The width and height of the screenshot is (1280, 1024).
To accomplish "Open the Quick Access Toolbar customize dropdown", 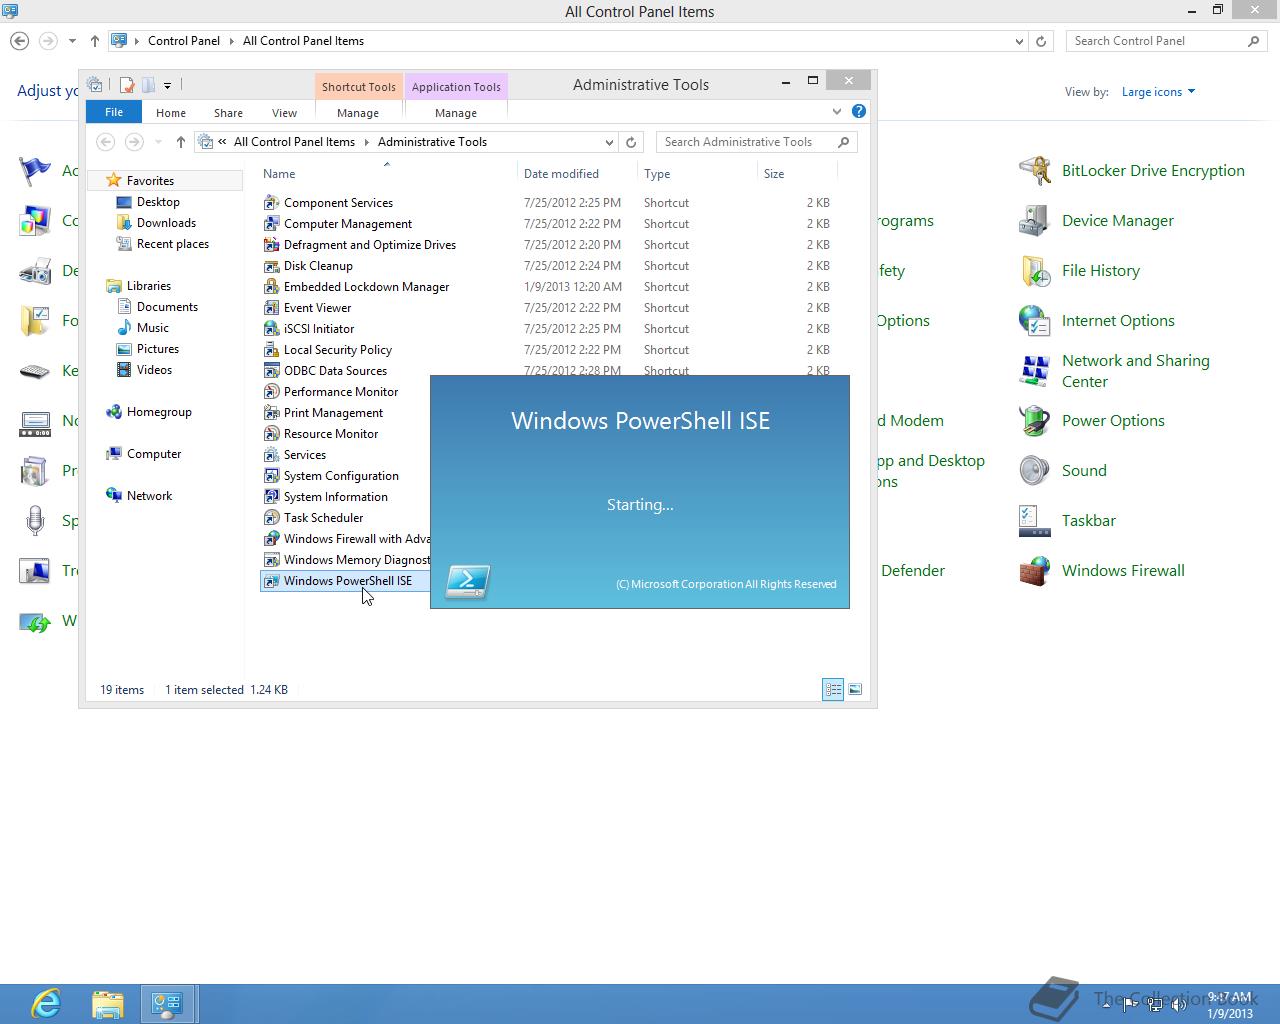I will pyautogui.click(x=167, y=85).
